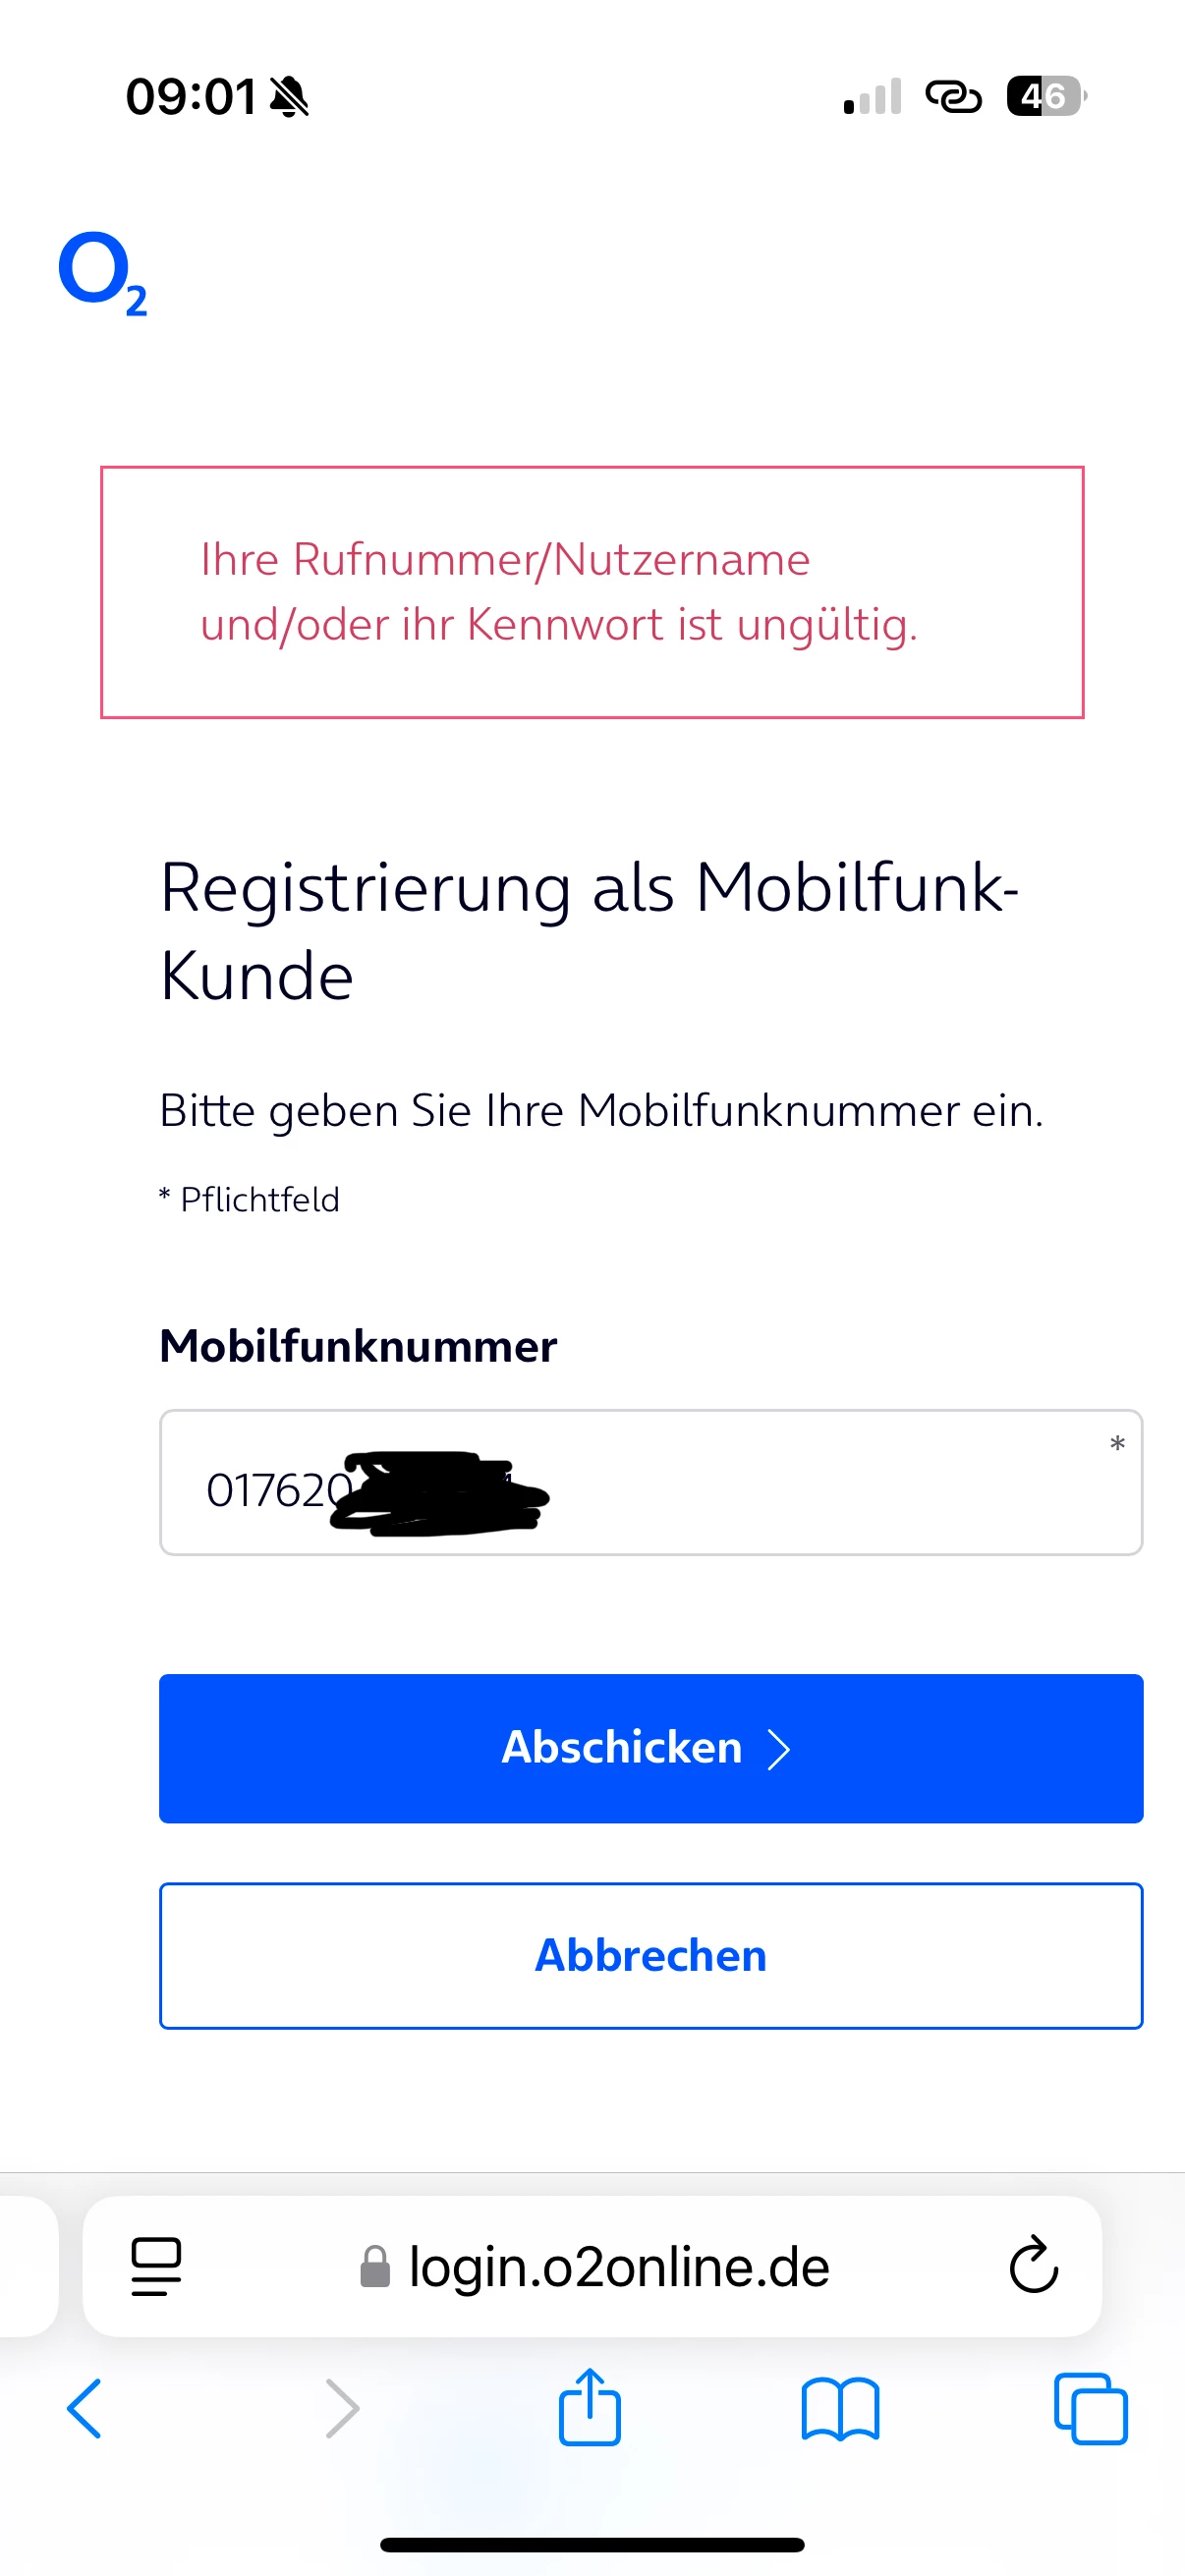
Task: Tap the silent mode bell icon
Action: click(x=290, y=97)
